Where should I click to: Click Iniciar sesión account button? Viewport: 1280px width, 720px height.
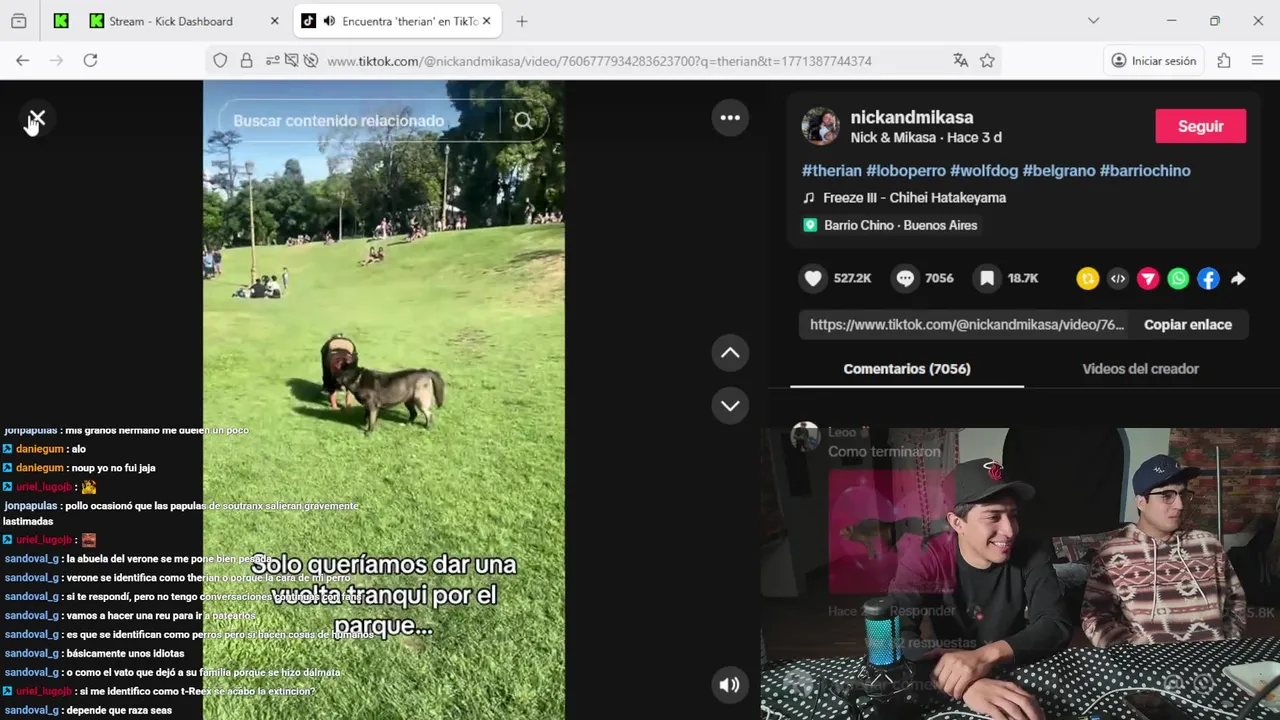click(x=1153, y=61)
